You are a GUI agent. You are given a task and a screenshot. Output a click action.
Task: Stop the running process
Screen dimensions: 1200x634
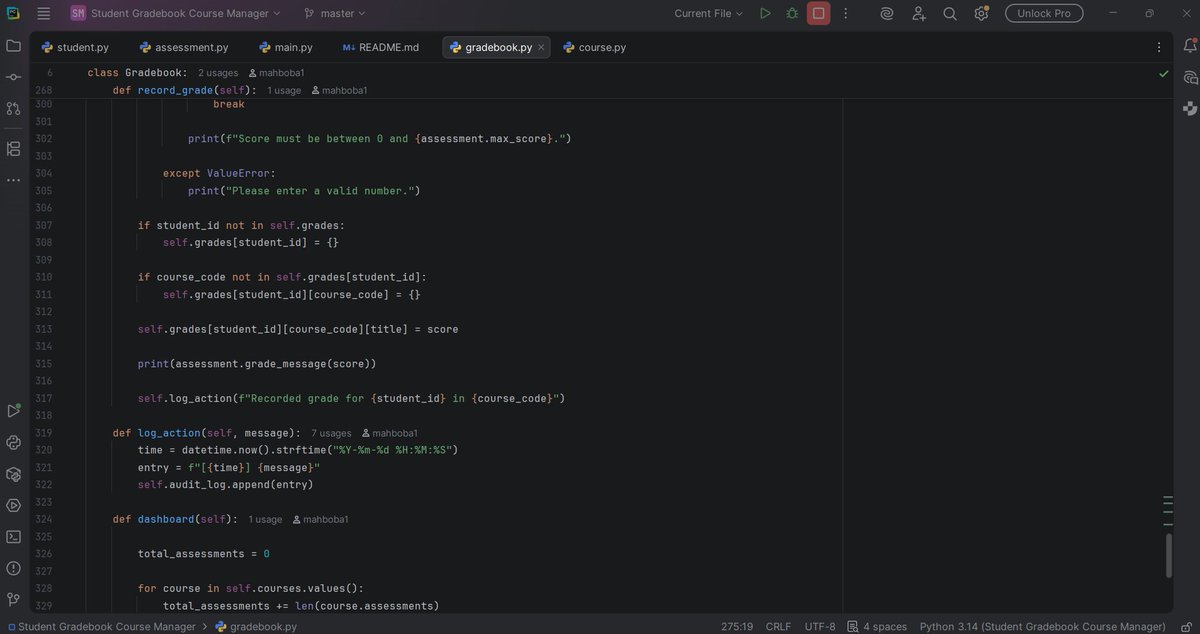pyautogui.click(x=818, y=13)
